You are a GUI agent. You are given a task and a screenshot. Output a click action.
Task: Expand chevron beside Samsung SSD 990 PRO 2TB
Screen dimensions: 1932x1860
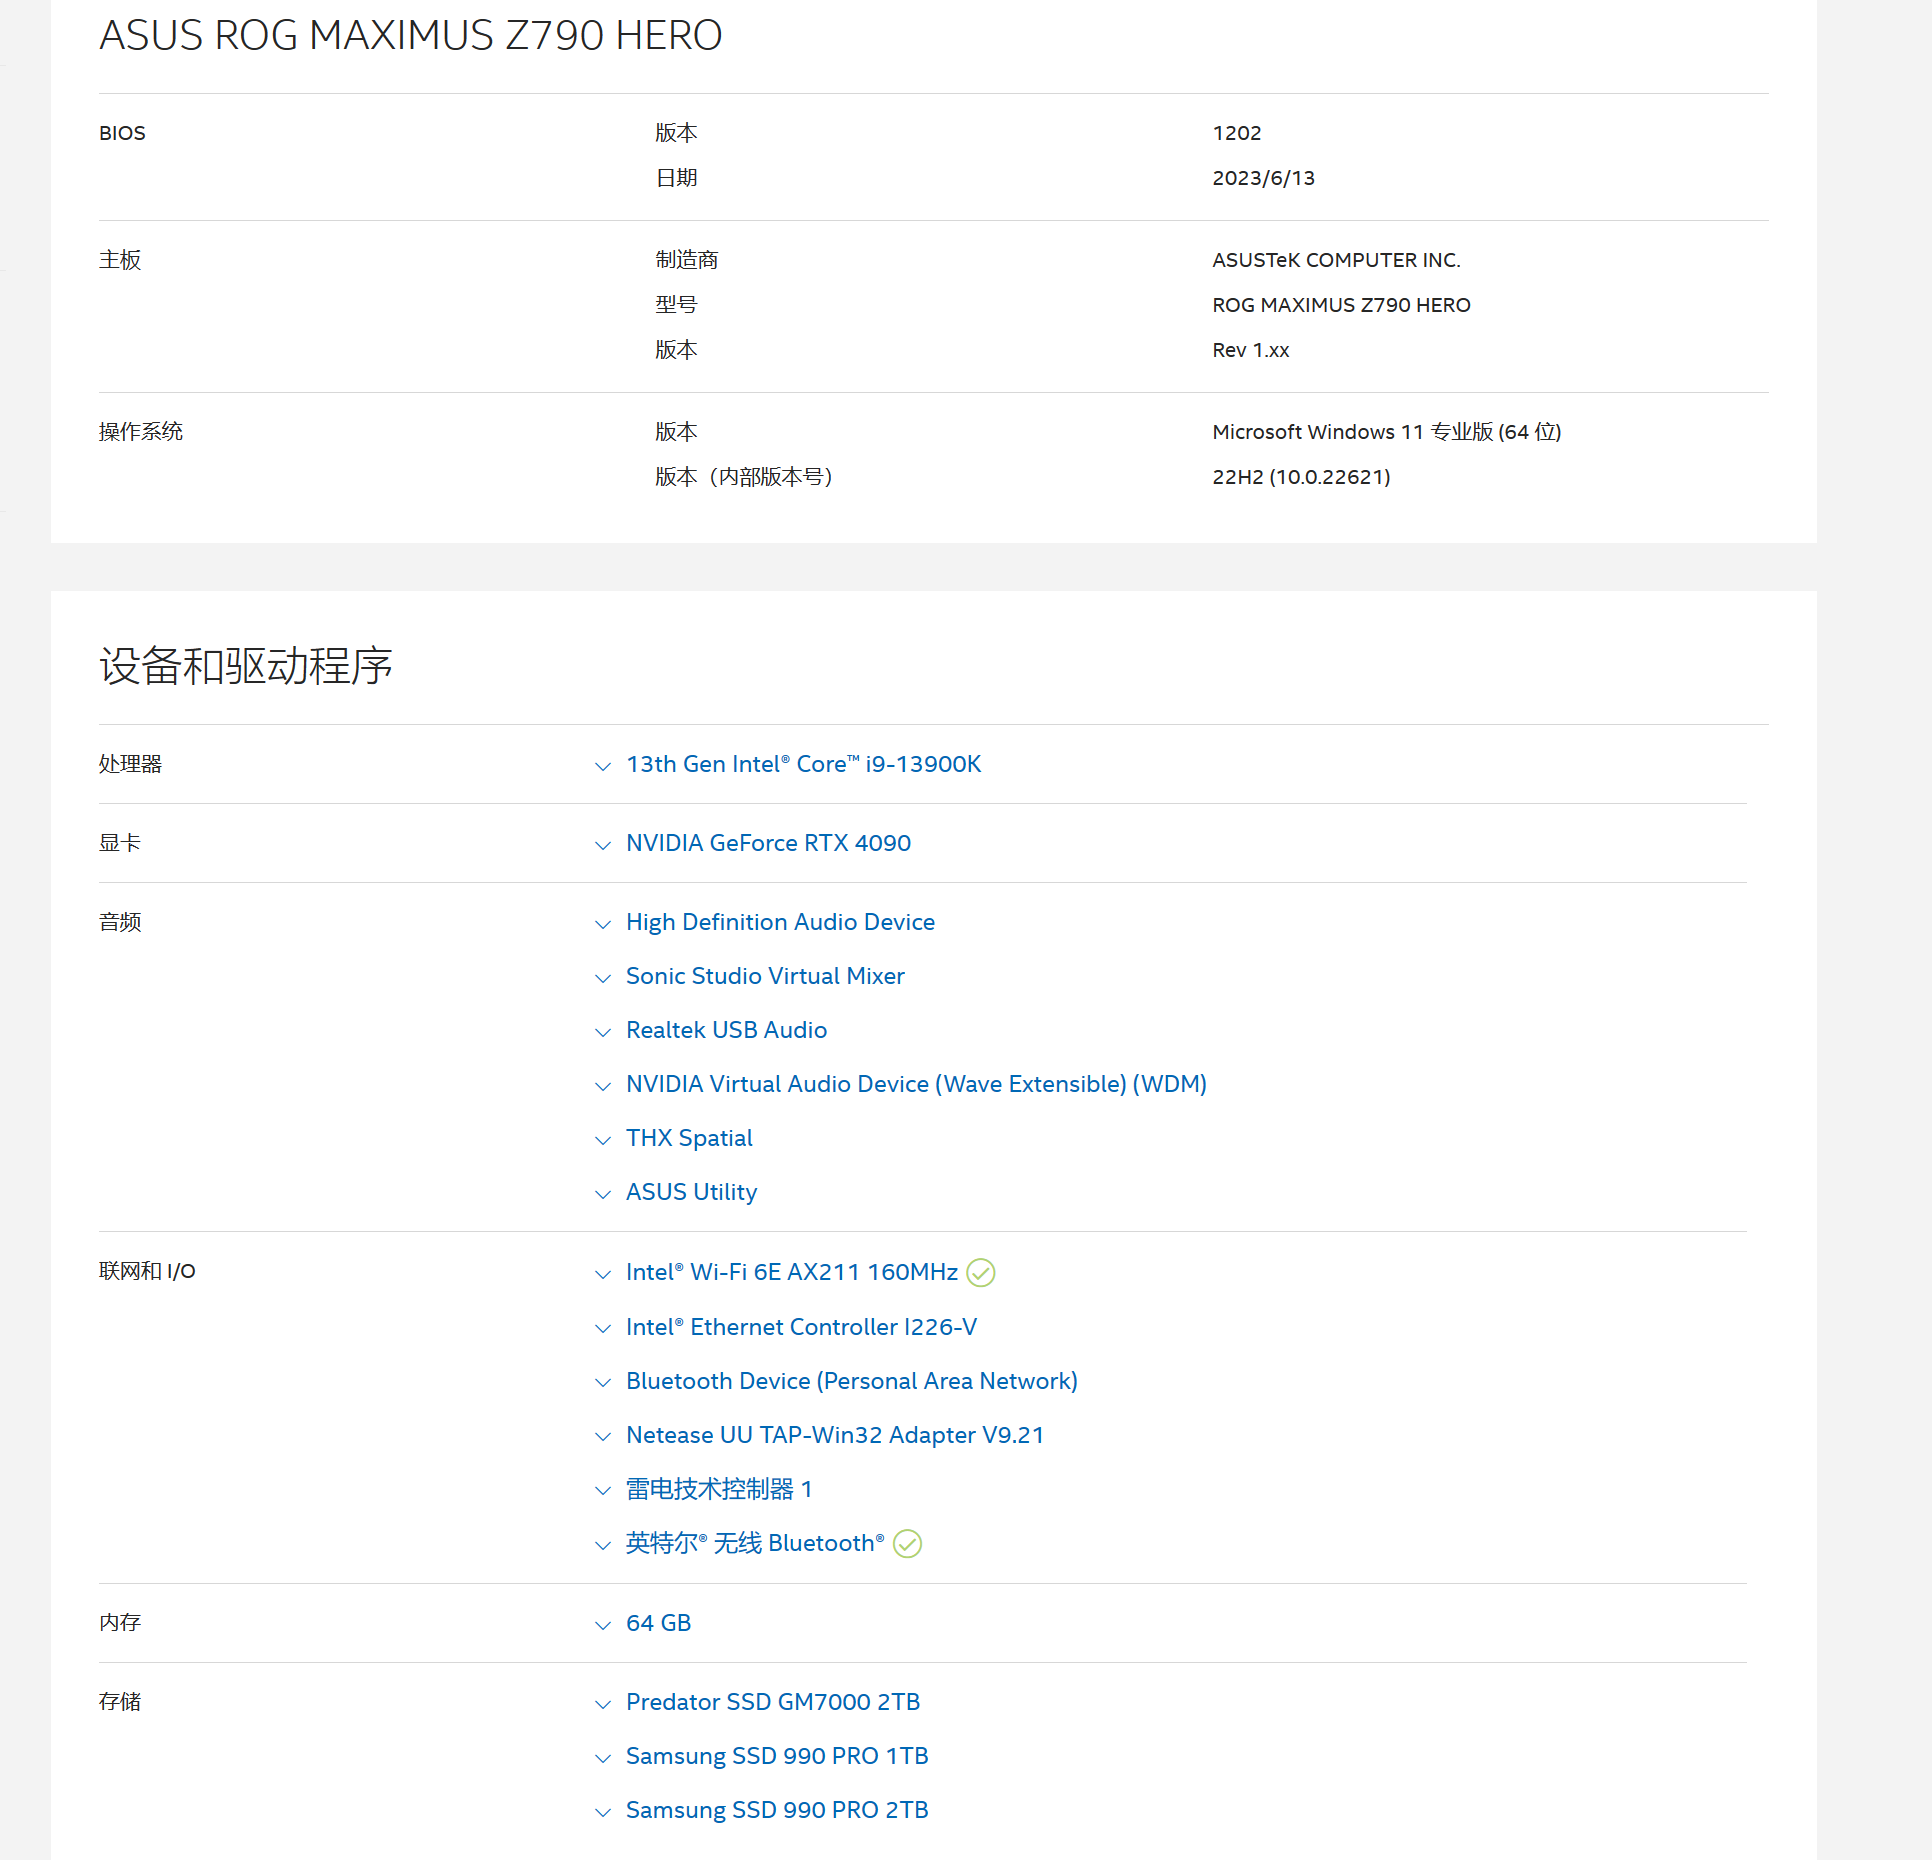[602, 1813]
